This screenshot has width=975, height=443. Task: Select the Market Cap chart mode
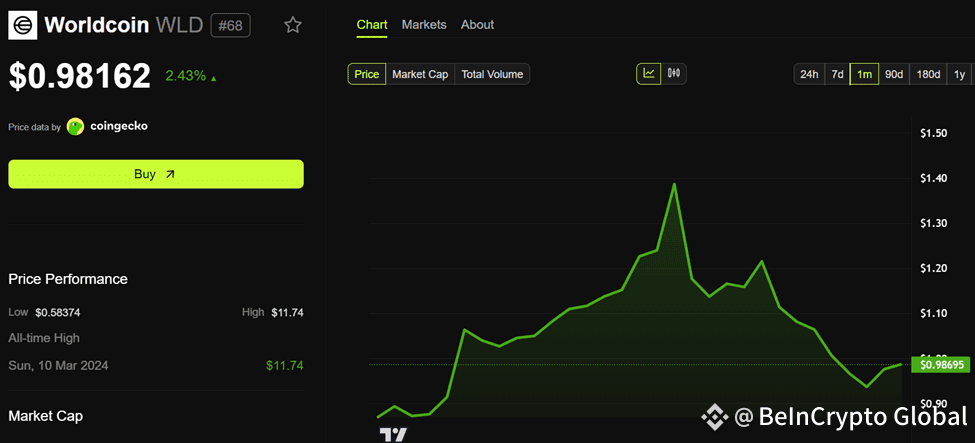coord(420,74)
